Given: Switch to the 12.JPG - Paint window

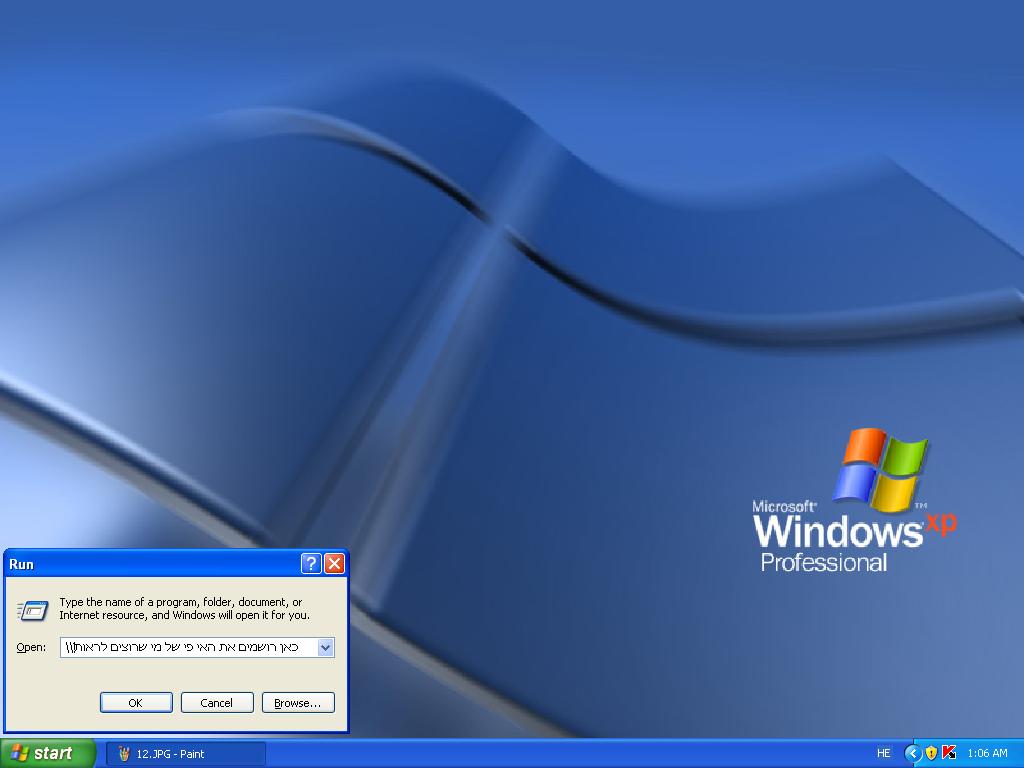Looking at the screenshot, I should pyautogui.click(x=186, y=754).
